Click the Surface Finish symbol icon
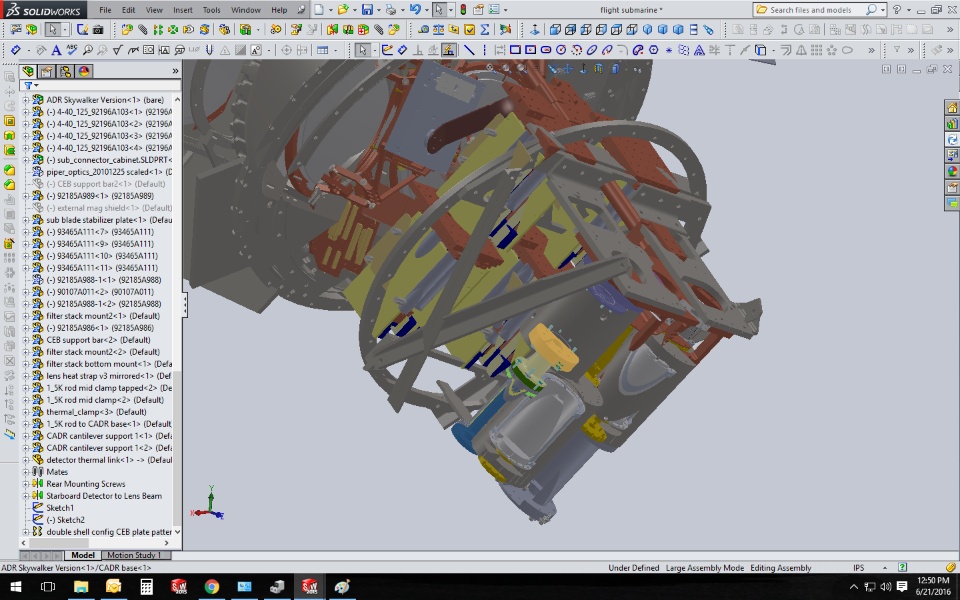Viewport: 960px width, 600px height. pos(118,50)
